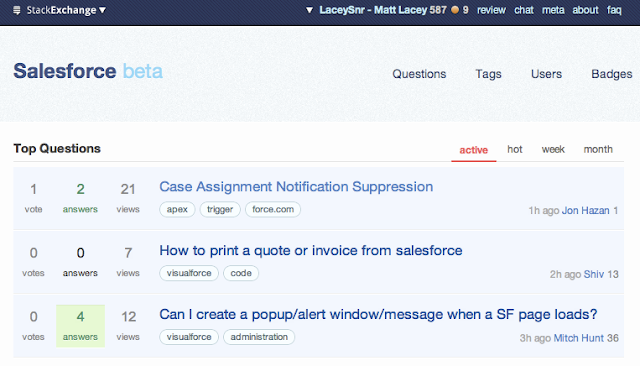Click the StackExchange logo icon
640x366 pixels.
17,10
